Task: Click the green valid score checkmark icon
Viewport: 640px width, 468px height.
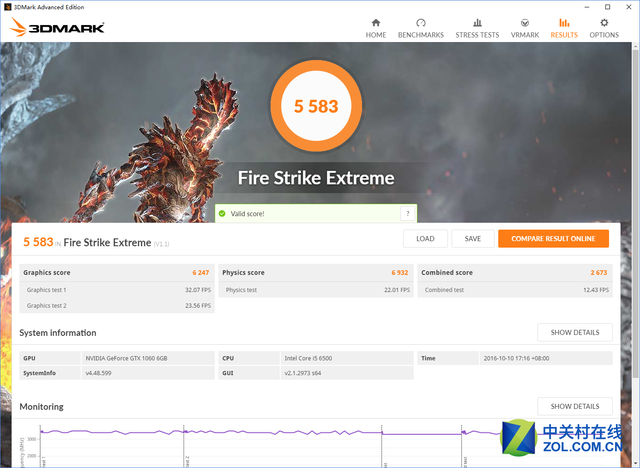Action: coord(222,214)
